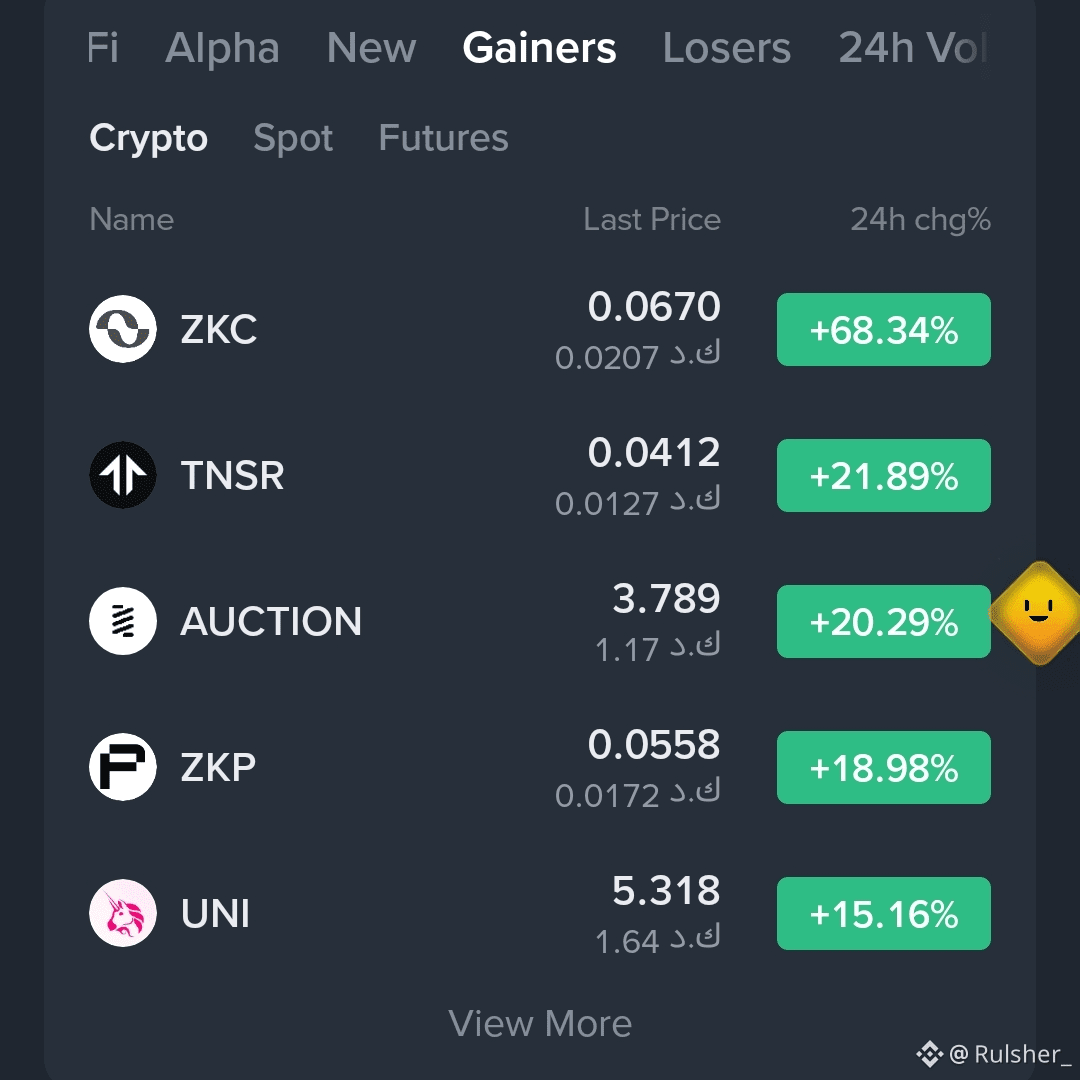Tap the Binance logo beside Rulsher
The height and width of the screenshot is (1080, 1080).
point(929,1054)
